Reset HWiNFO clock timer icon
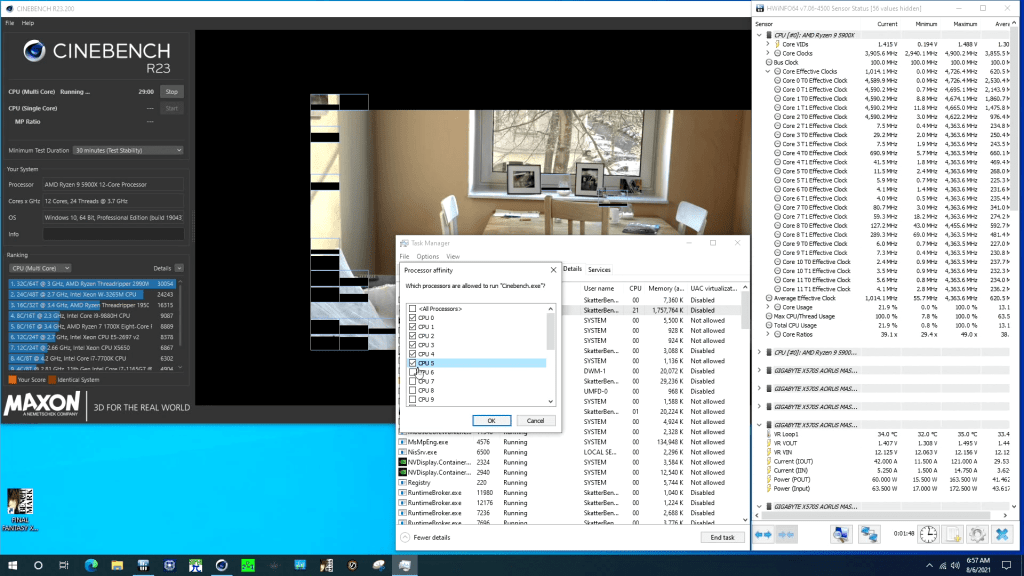 tap(928, 534)
